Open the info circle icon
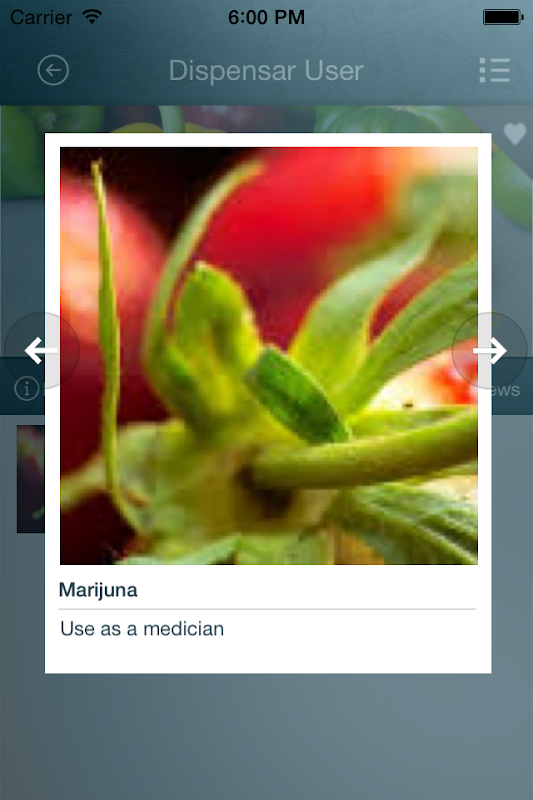Screen dimensions: 533x800 click(27, 389)
